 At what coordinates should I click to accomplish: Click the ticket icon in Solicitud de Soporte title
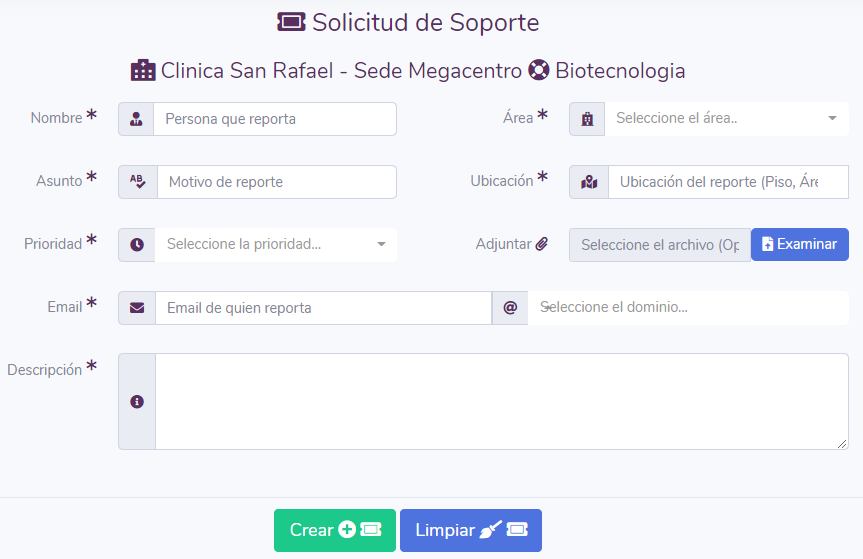pos(291,22)
